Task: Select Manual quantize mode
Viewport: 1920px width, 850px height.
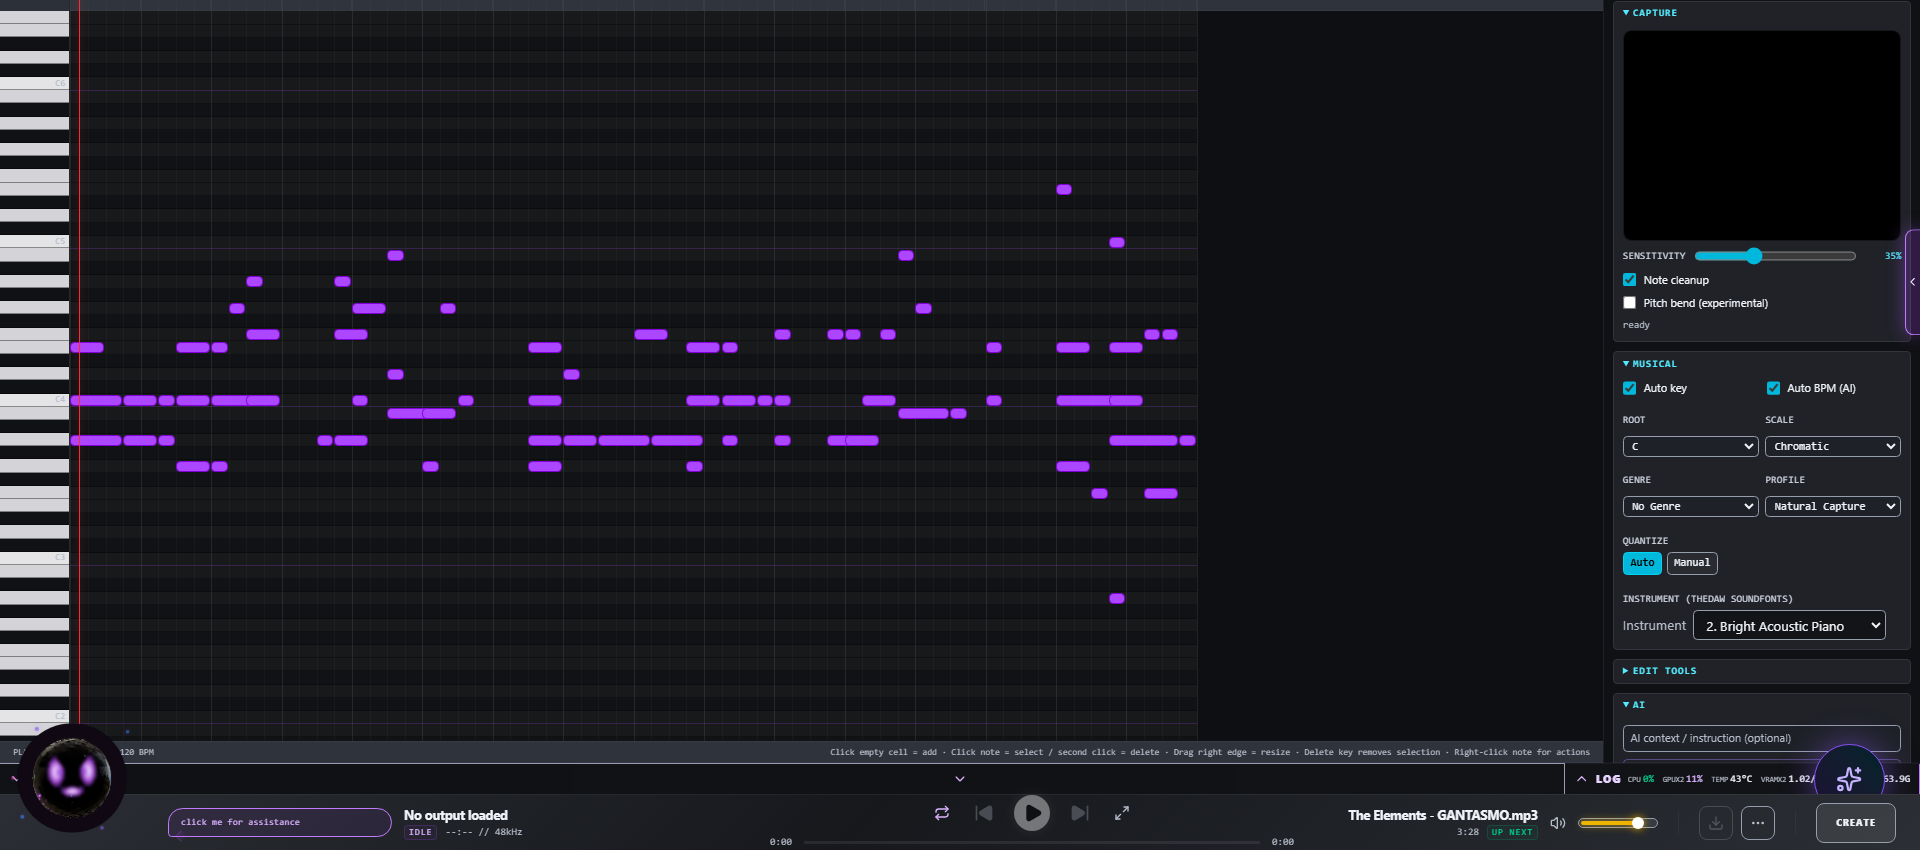Action: 1692,563
